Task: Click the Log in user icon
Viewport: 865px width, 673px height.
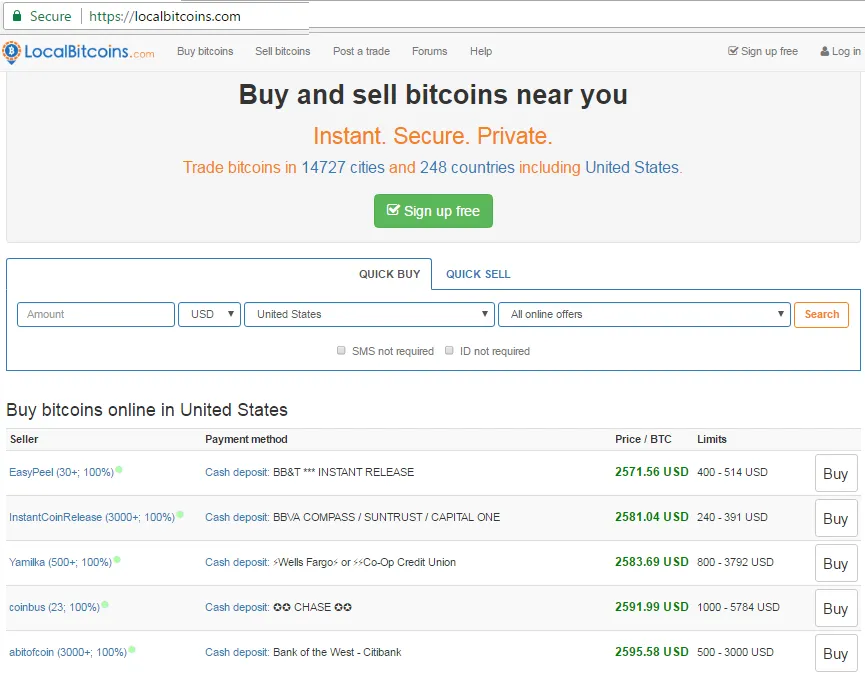Action: (825, 51)
